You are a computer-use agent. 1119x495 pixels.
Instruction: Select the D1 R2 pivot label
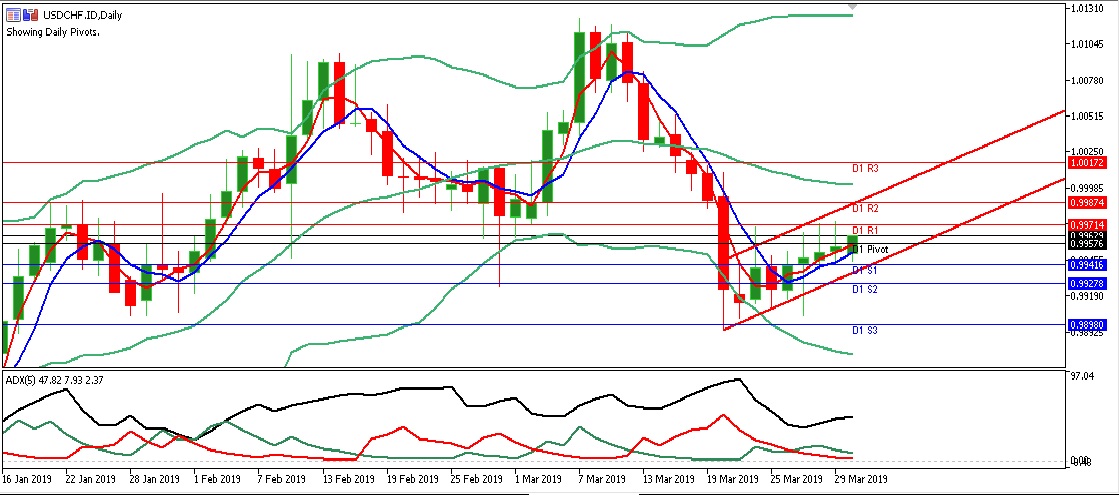(x=865, y=208)
